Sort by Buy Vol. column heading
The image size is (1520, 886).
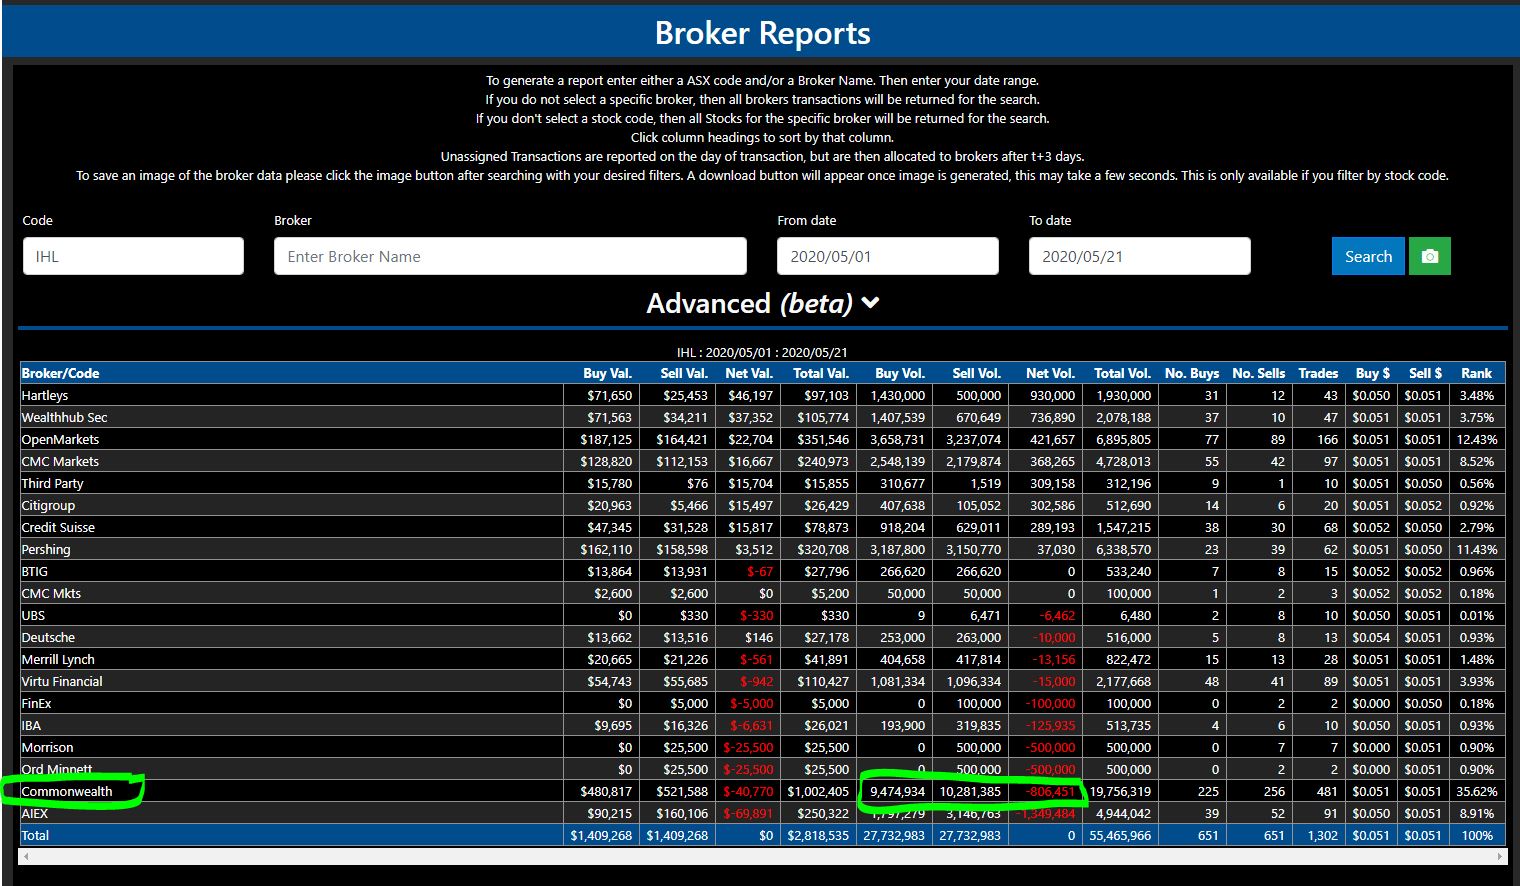[900, 373]
